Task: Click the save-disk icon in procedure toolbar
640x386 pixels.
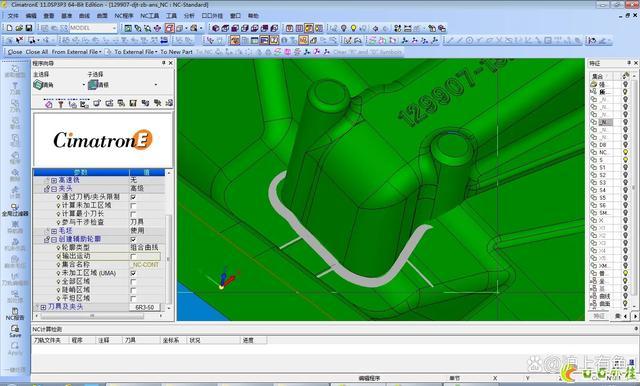Action: tap(133, 103)
